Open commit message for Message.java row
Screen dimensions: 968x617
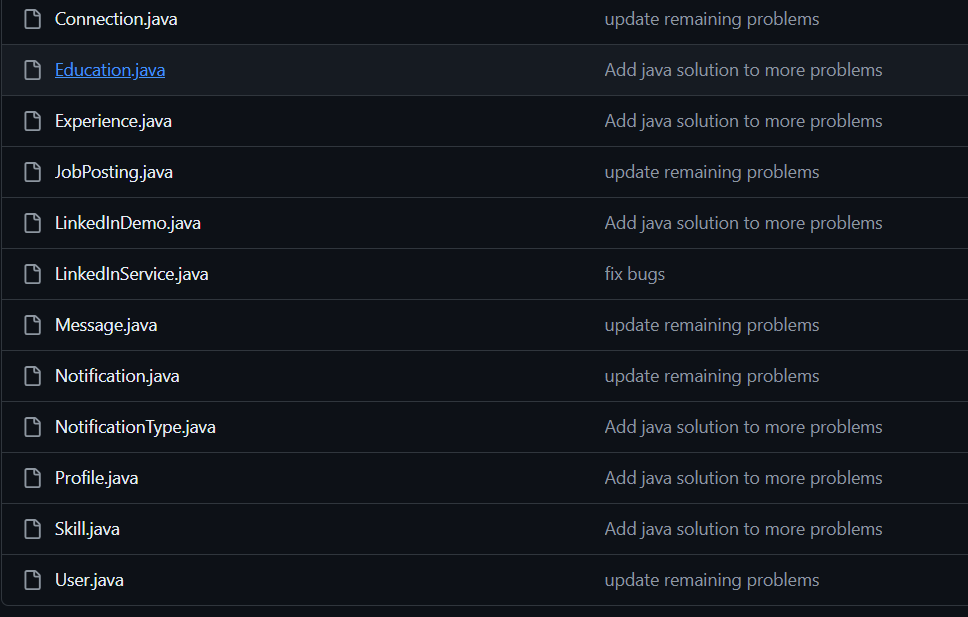pyautogui.click(x=711, y=325)
